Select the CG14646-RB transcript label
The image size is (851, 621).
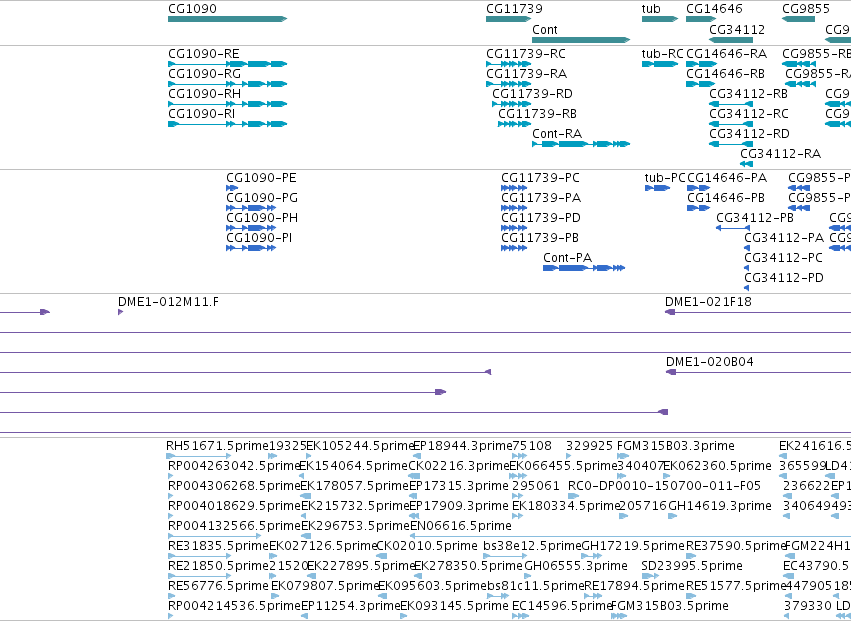coord(726,74)
